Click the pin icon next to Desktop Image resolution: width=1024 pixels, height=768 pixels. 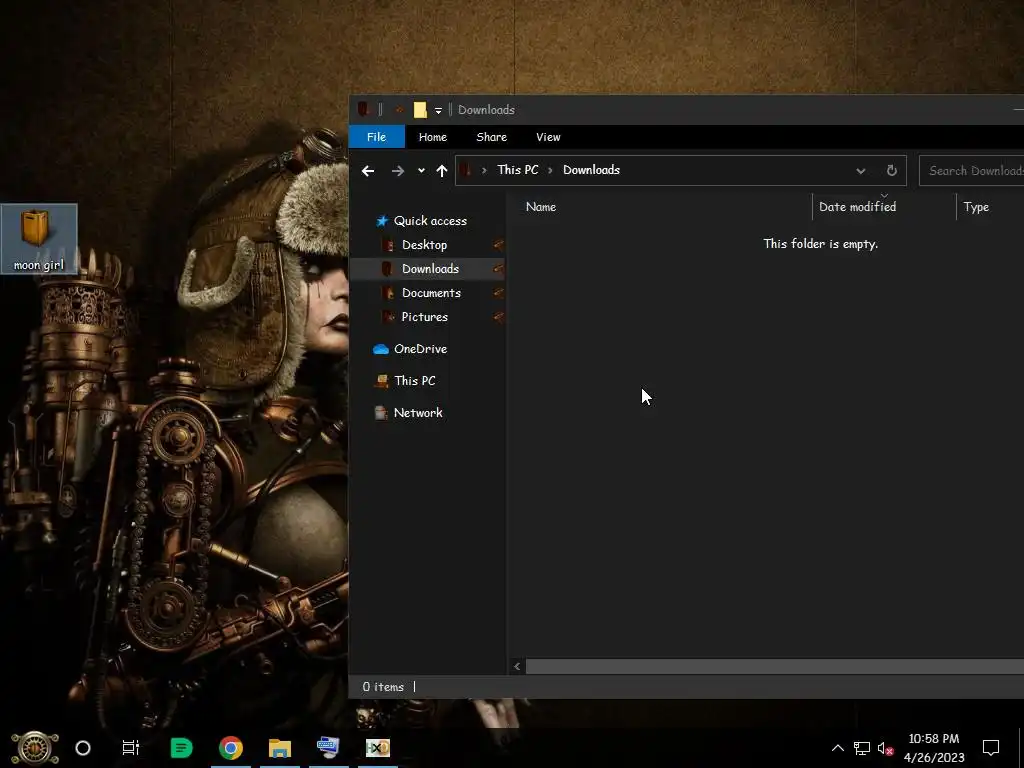point(499,245)
